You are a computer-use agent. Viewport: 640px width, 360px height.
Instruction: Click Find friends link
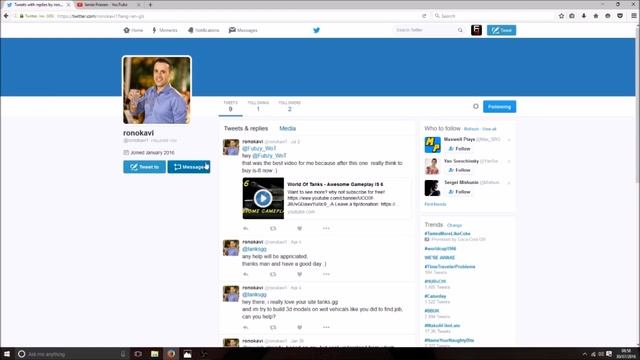point(435,204)
